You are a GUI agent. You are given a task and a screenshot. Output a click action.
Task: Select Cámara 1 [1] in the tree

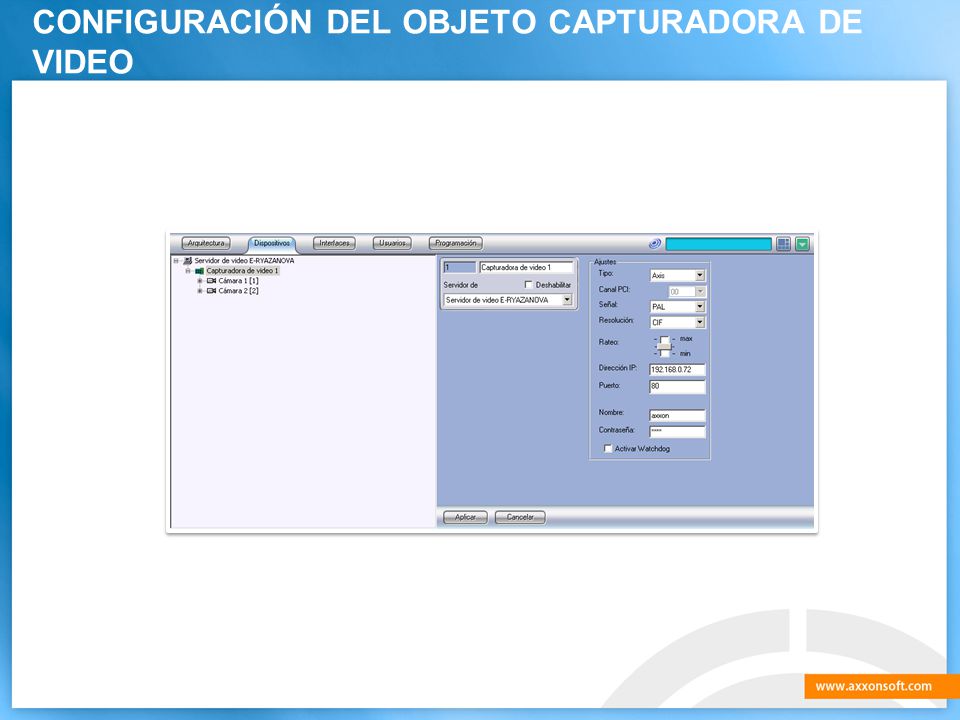pos(238,281)
